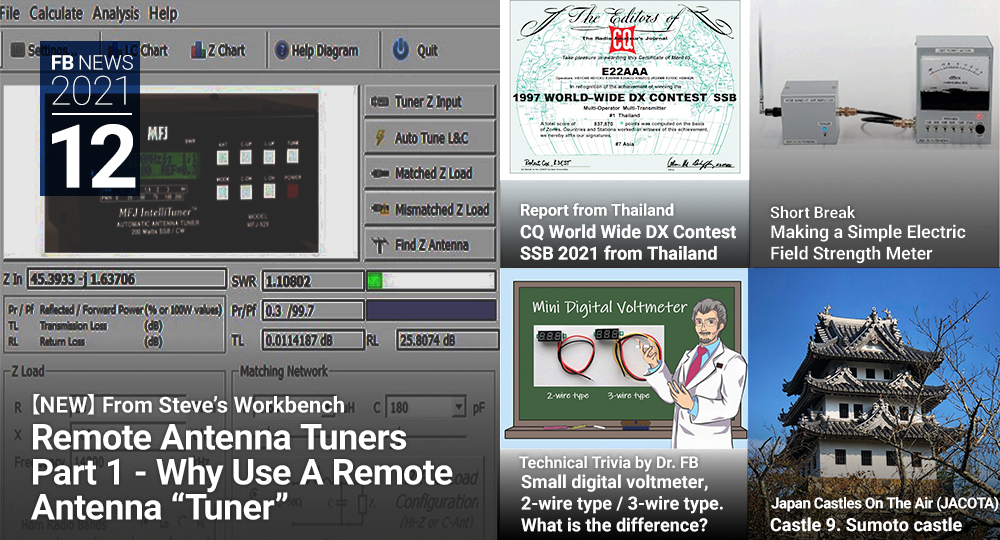The height and width of the screenshot is (540, 1000).
Task: Open the Analysis menu
Action: [116, 13]
